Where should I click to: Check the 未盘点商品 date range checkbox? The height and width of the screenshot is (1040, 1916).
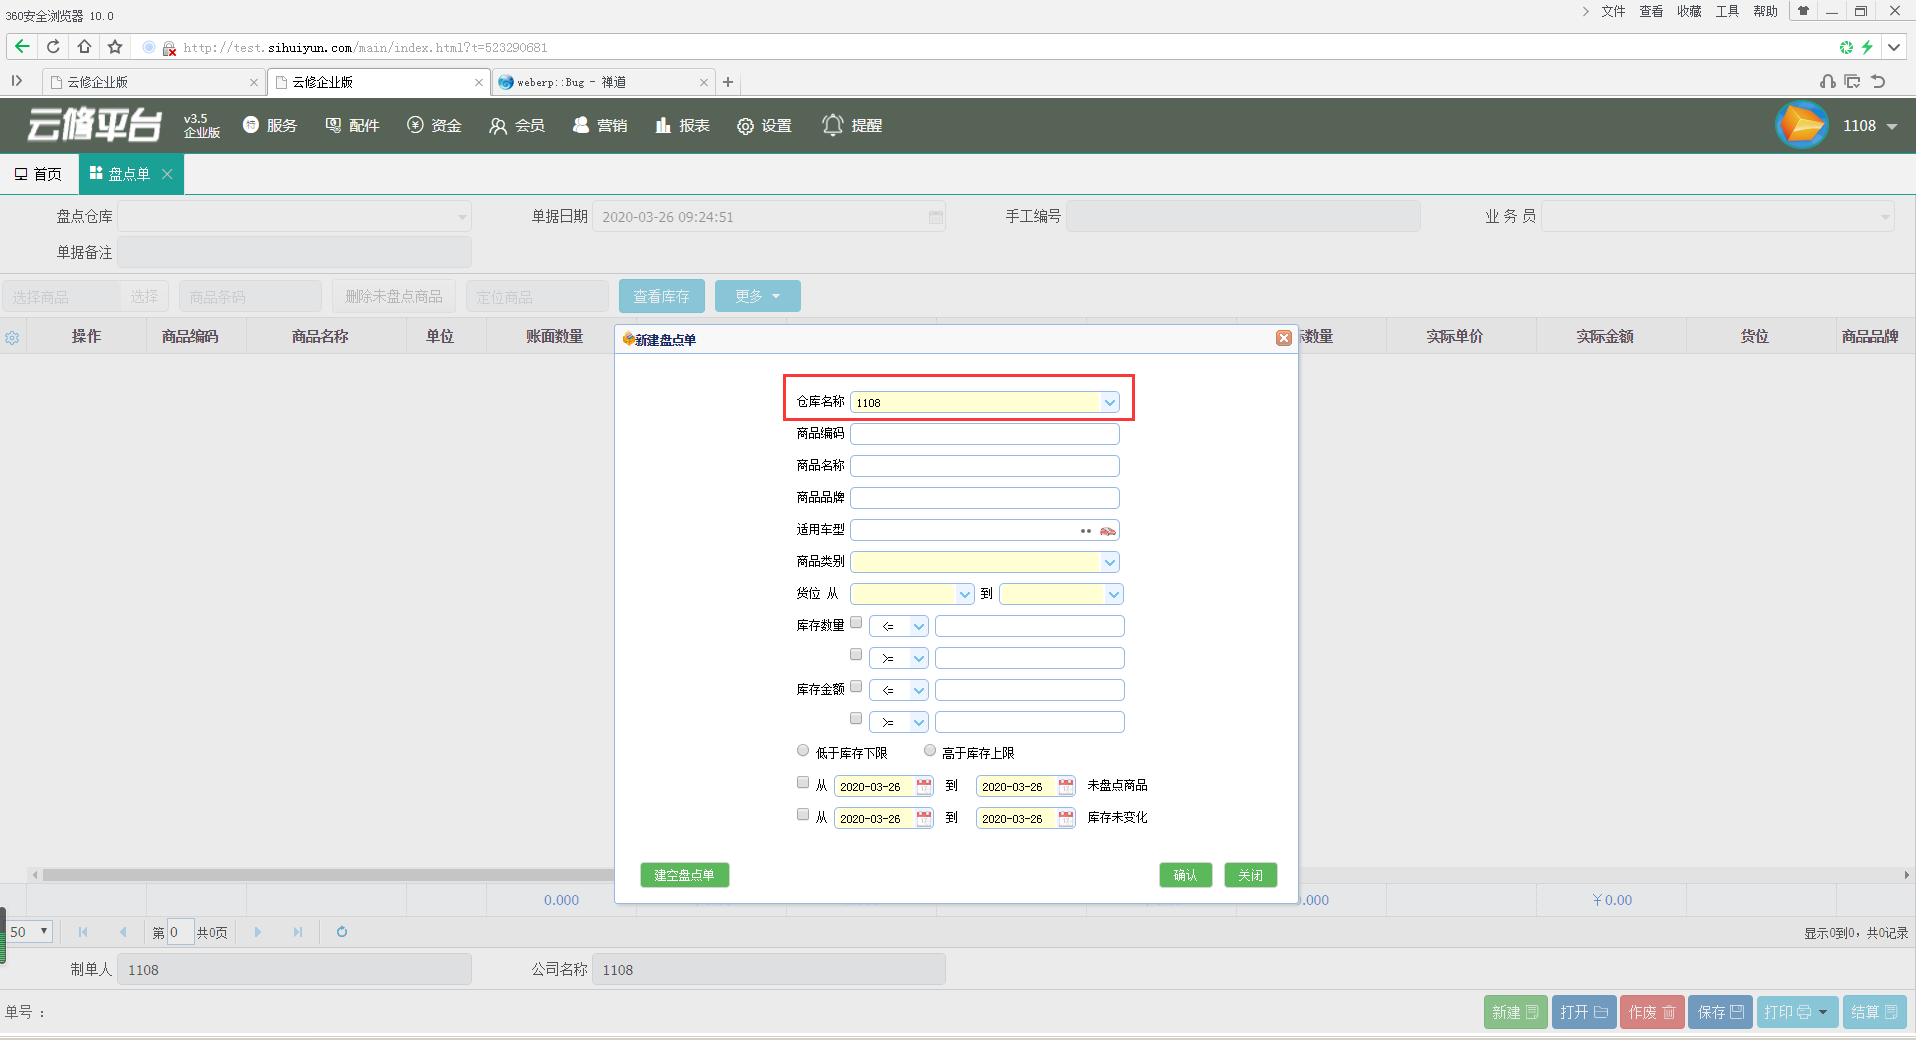point(803,783)
